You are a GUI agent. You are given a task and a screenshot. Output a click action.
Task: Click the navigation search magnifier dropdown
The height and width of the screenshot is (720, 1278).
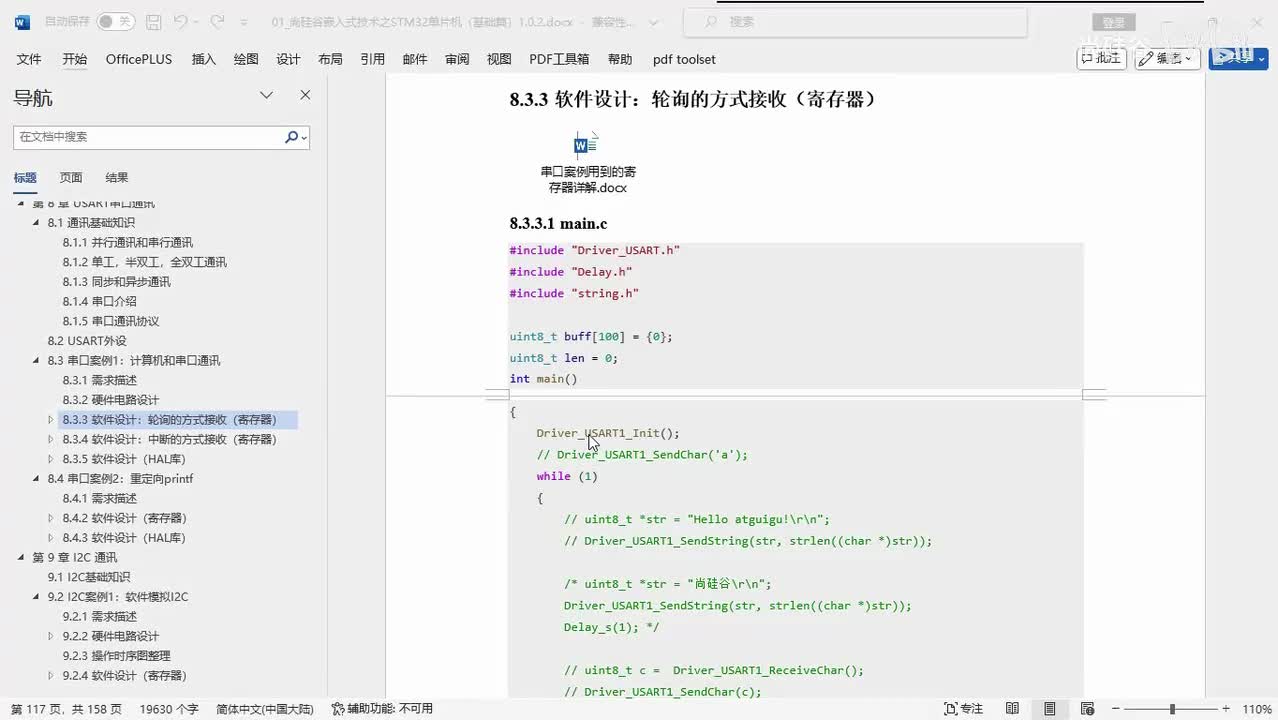(295, 137)
